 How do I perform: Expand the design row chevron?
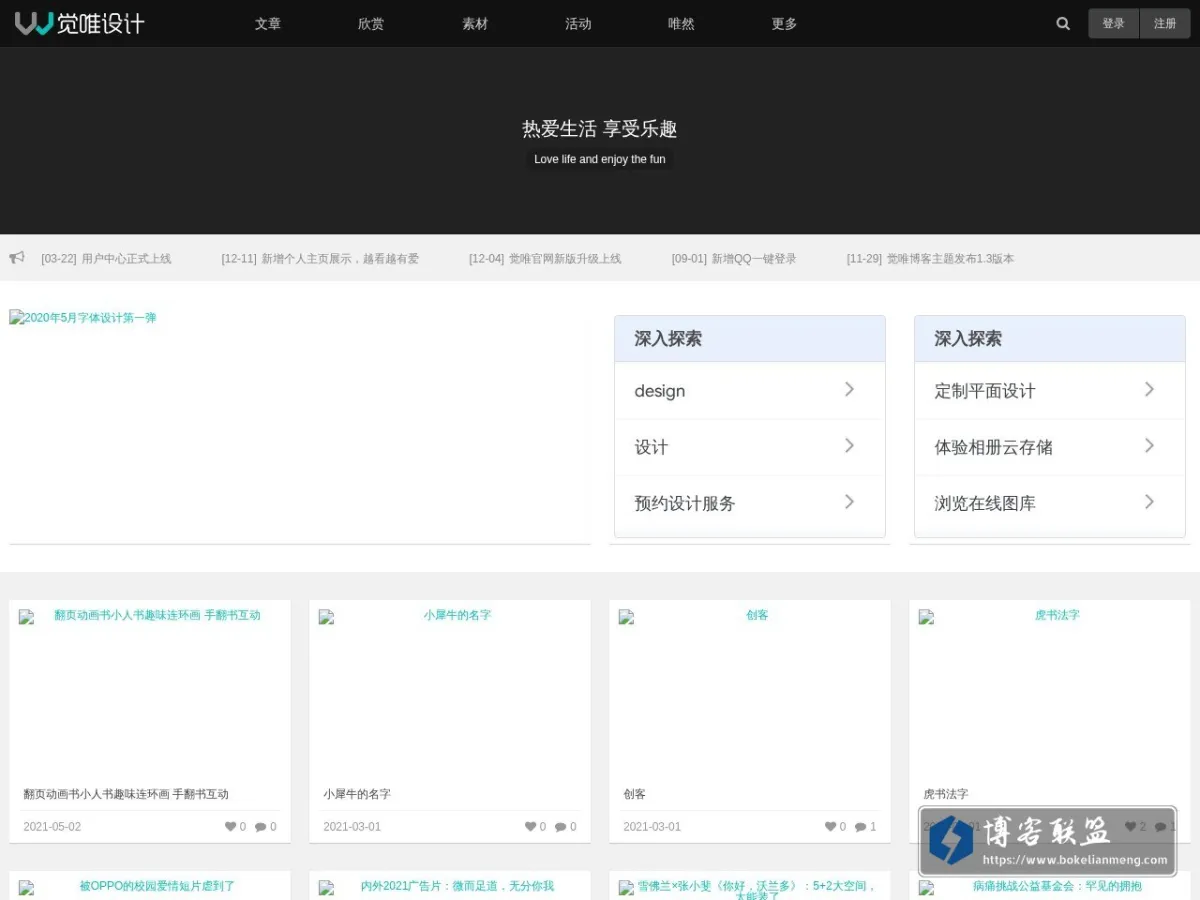coord(849,389)
